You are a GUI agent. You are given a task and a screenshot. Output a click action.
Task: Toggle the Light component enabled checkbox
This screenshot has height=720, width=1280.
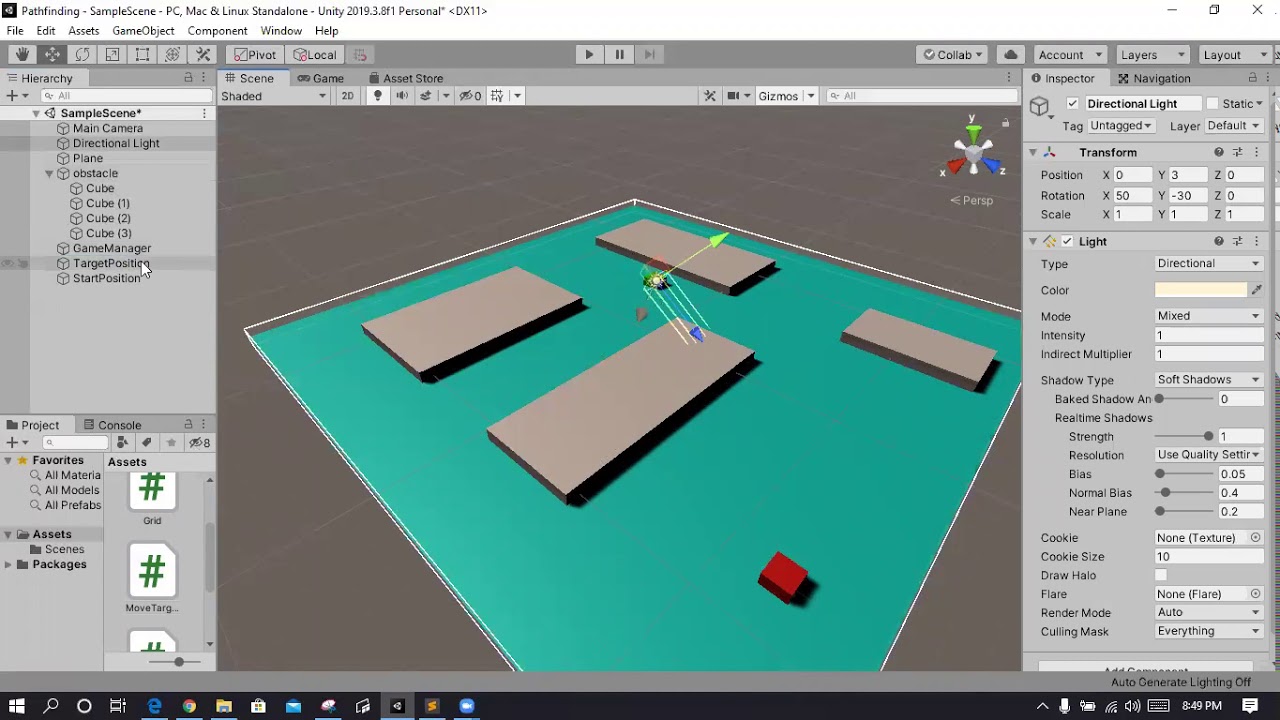tap(1067, 241)
